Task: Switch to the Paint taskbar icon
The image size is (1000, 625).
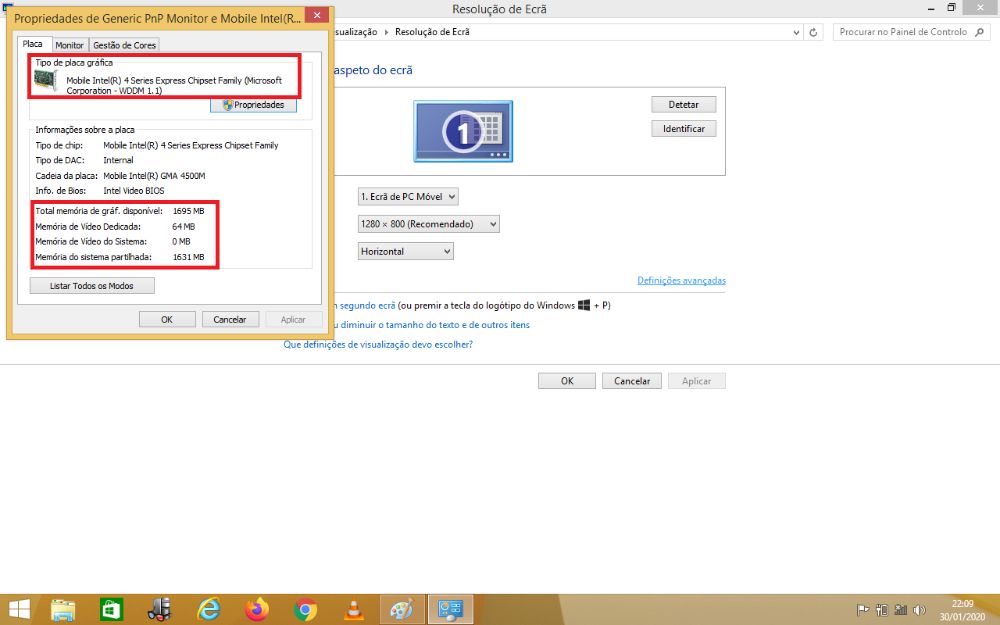Action: tap(402, 610)
